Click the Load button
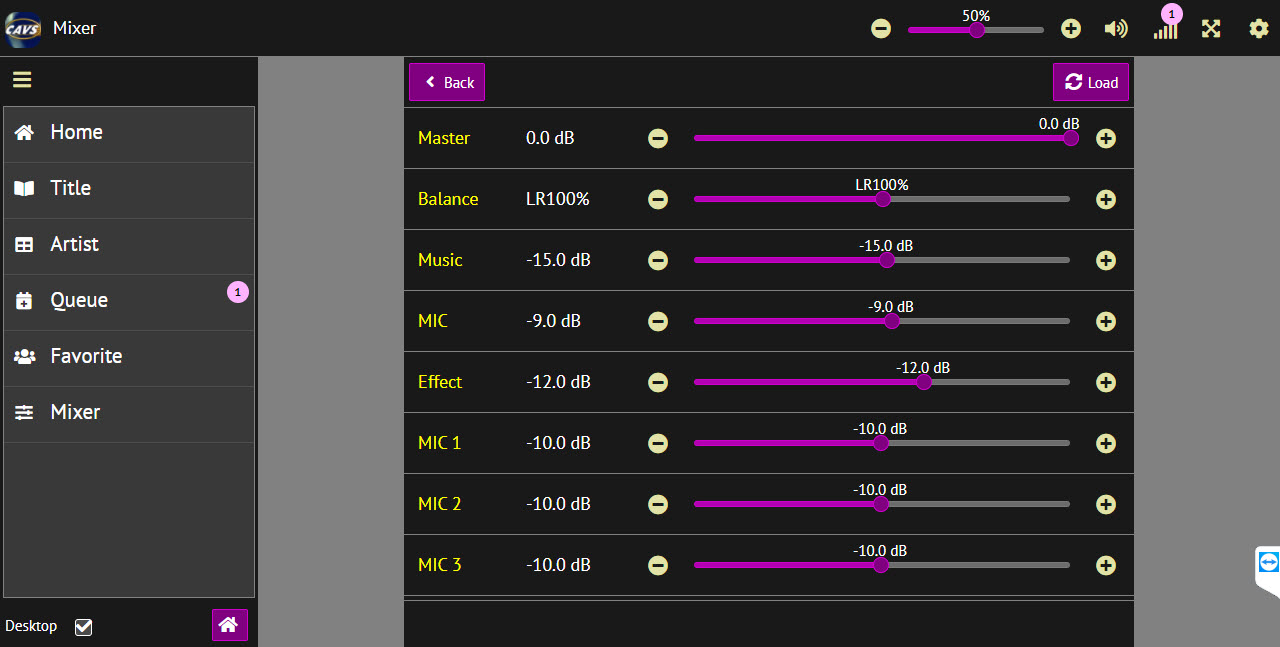 coord(1091,83)
